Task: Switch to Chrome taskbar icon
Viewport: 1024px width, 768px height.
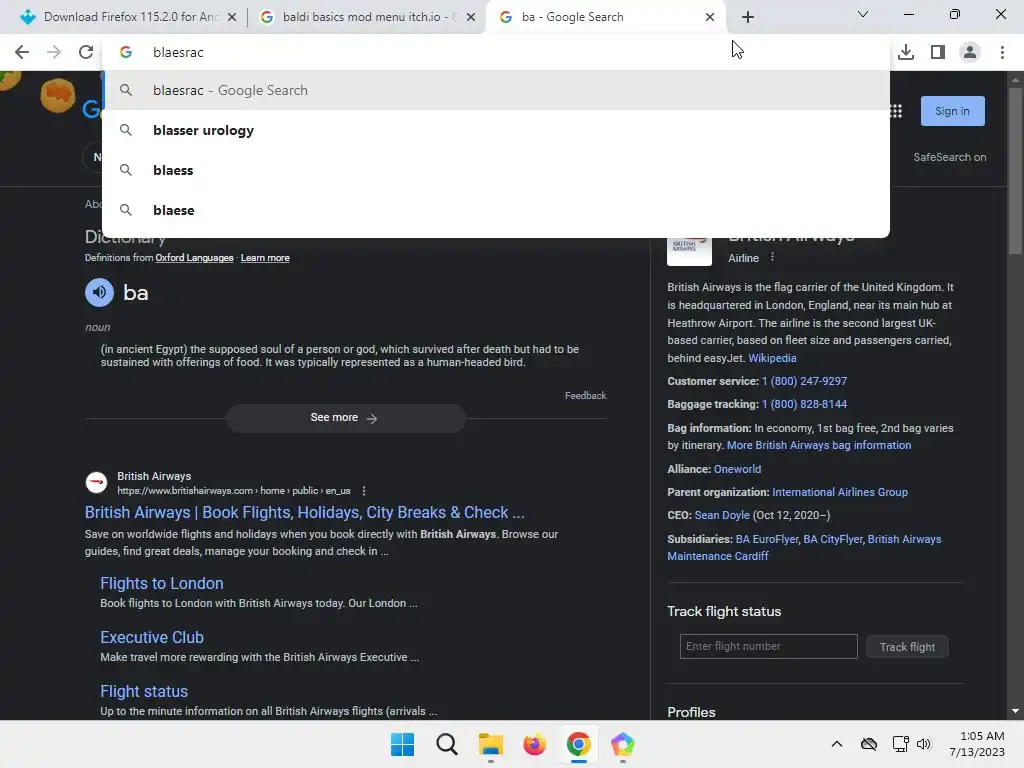Action: 579,744
